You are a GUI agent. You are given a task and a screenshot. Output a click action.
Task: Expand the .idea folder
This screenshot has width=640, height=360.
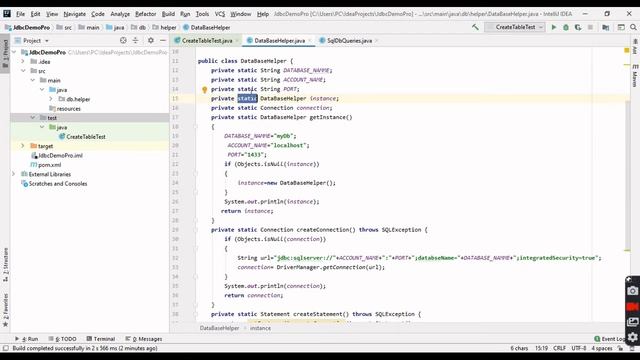pos(23,62)
